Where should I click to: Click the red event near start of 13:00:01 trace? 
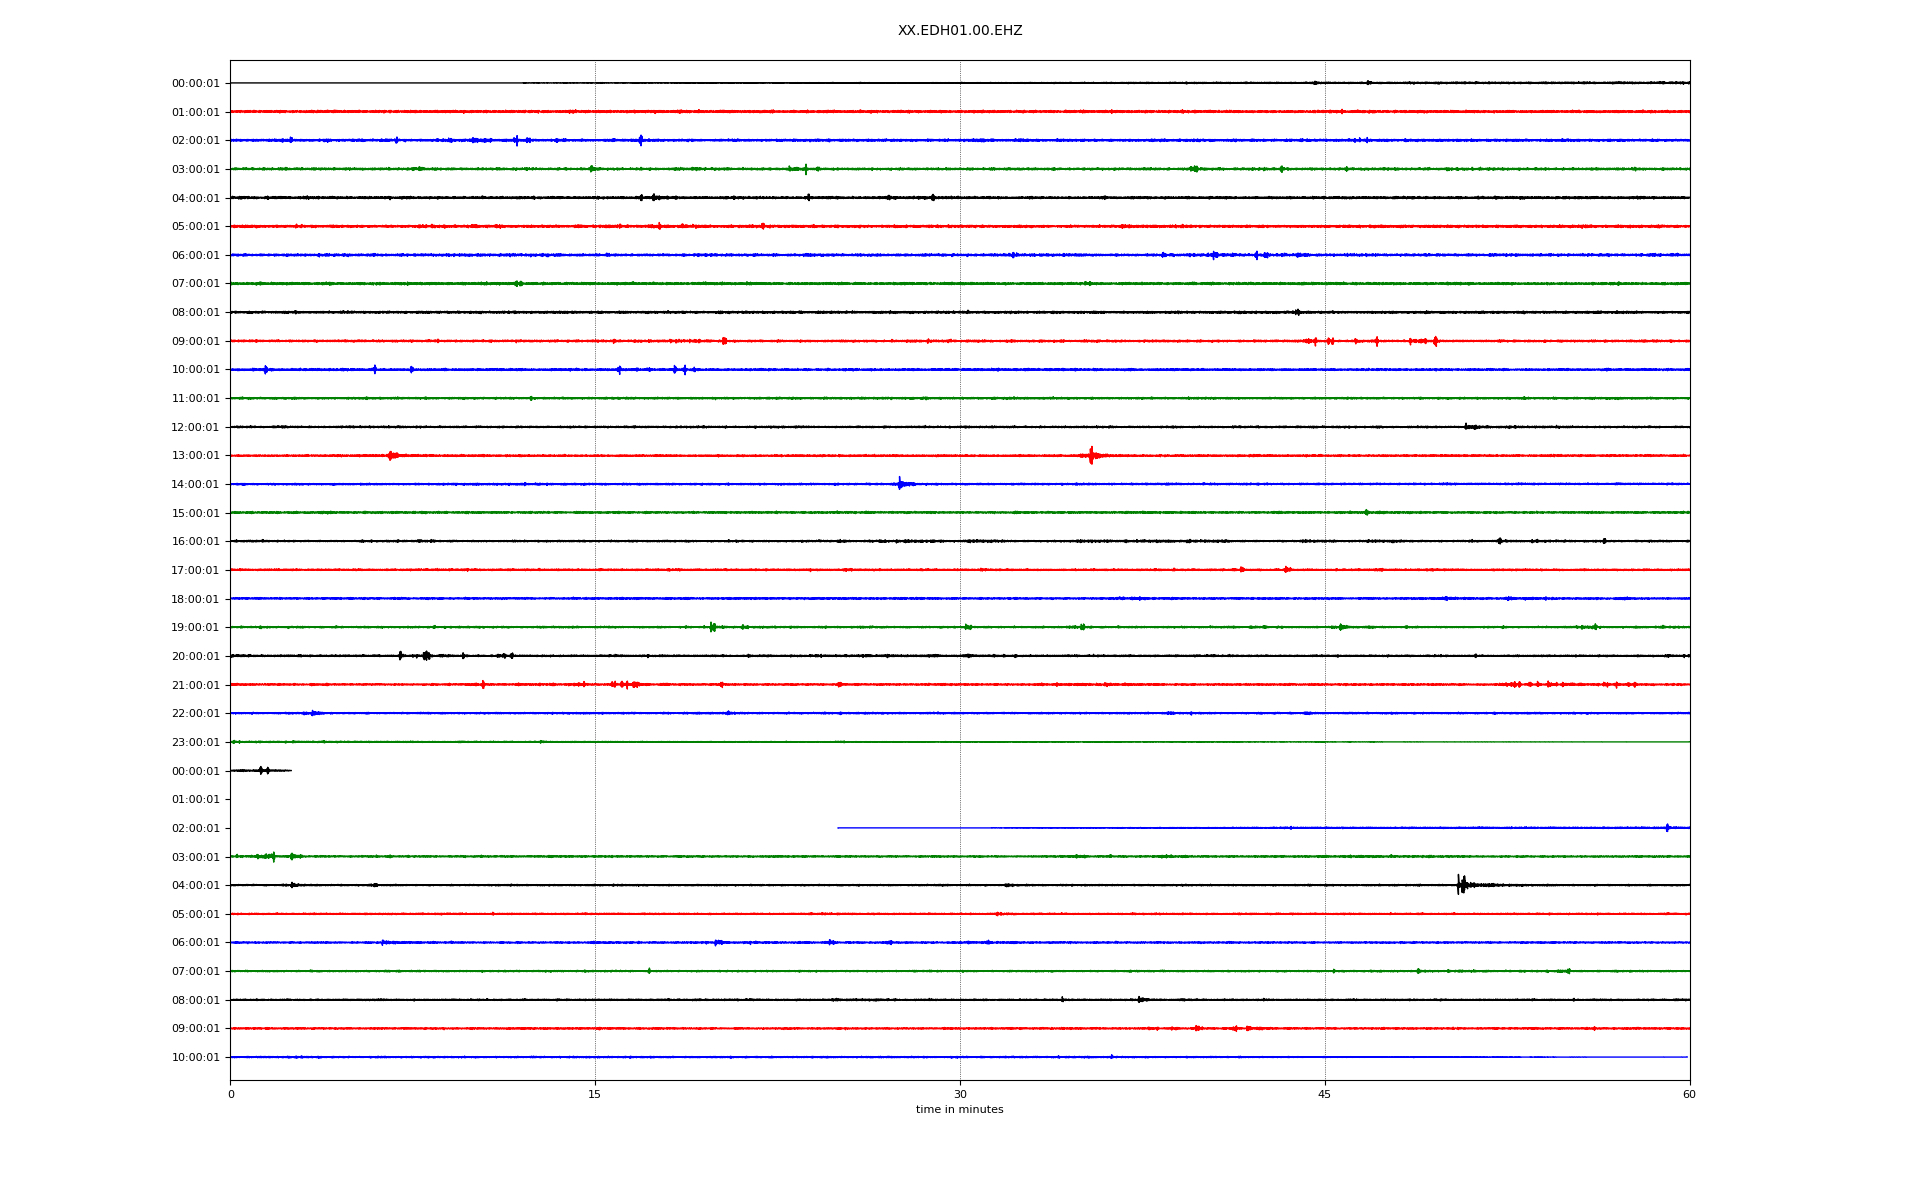pos(392,455)
